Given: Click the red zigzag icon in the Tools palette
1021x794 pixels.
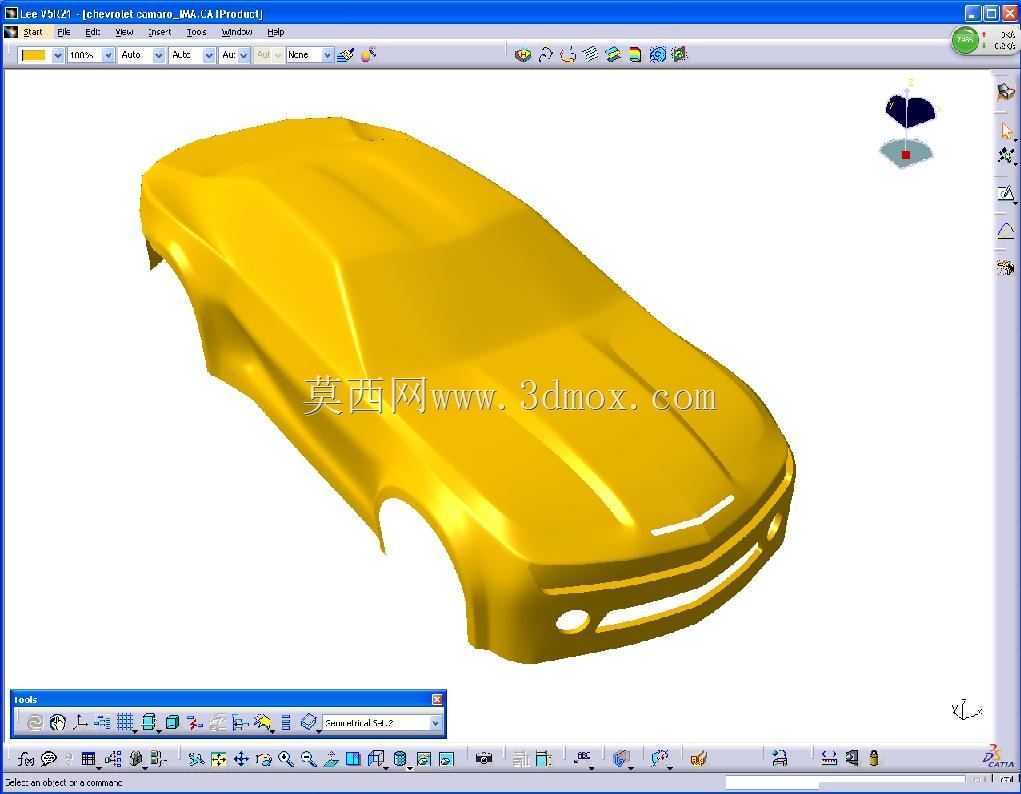Looking at the screenshot, I should pos(194,722).
